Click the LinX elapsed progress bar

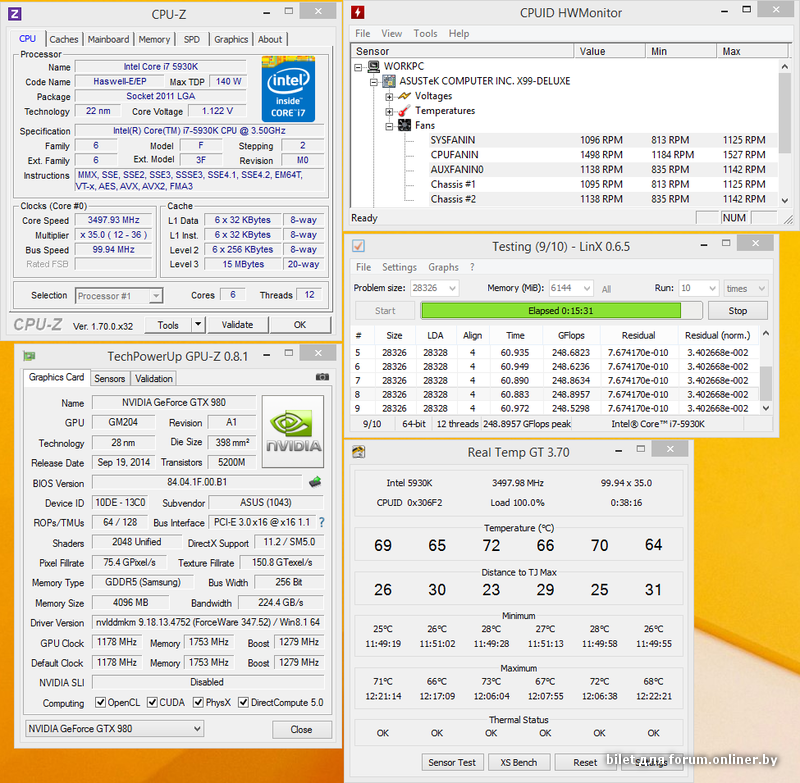click(561, 311)
